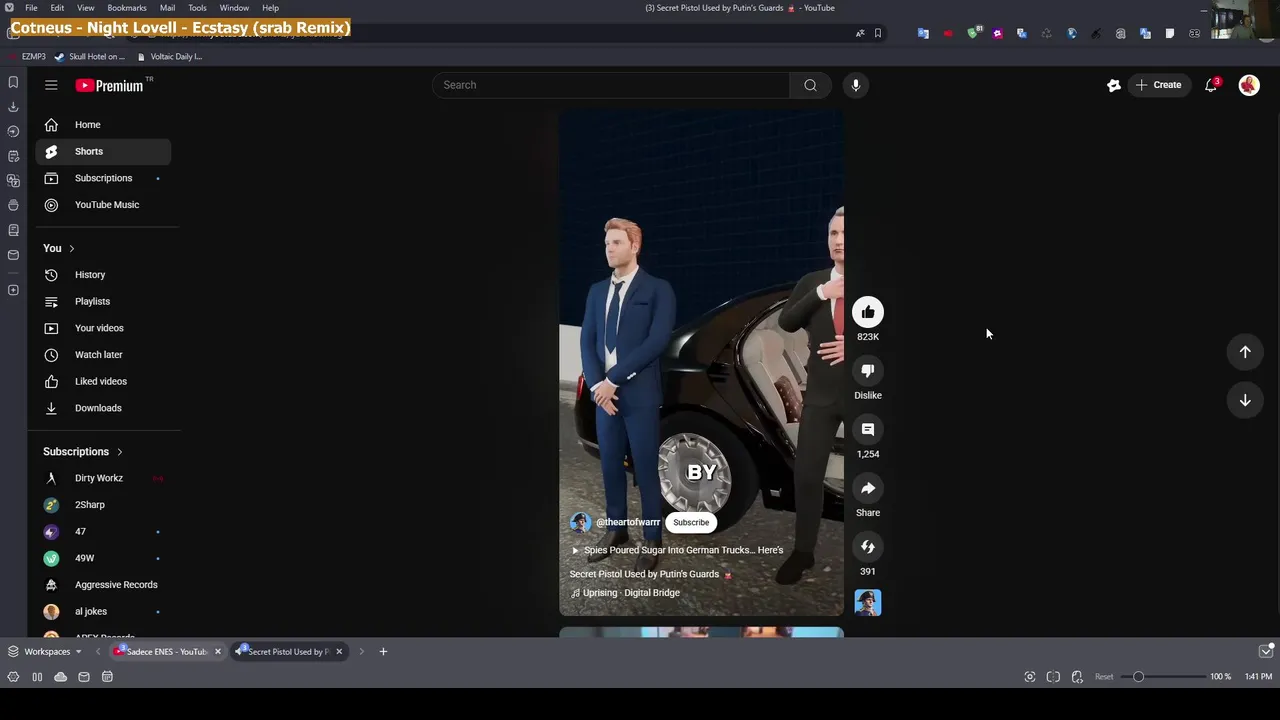Open Watch later list
The image size is (1280, 720).
[x=103, y=355]
